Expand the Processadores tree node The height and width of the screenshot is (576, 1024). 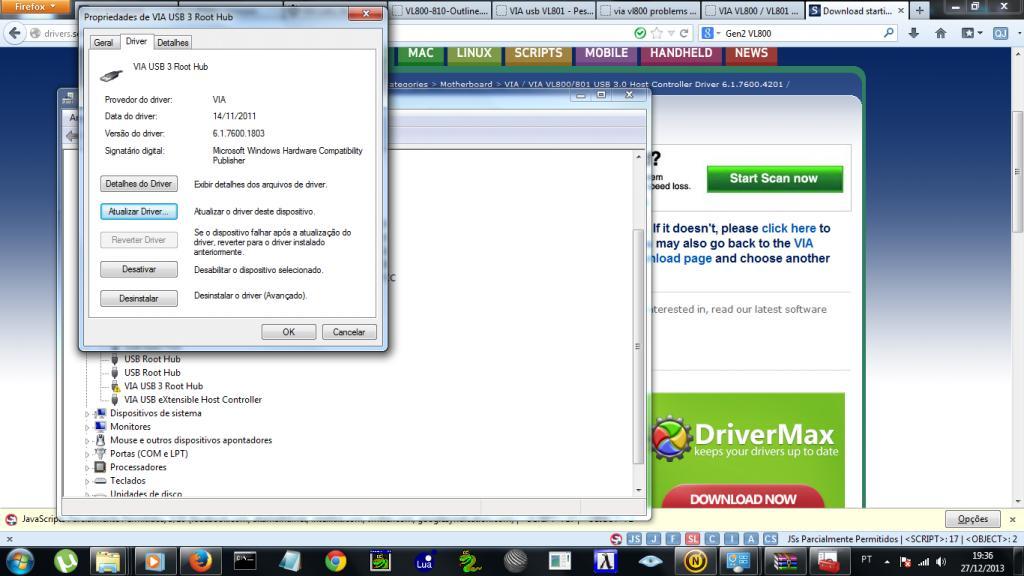87,468
